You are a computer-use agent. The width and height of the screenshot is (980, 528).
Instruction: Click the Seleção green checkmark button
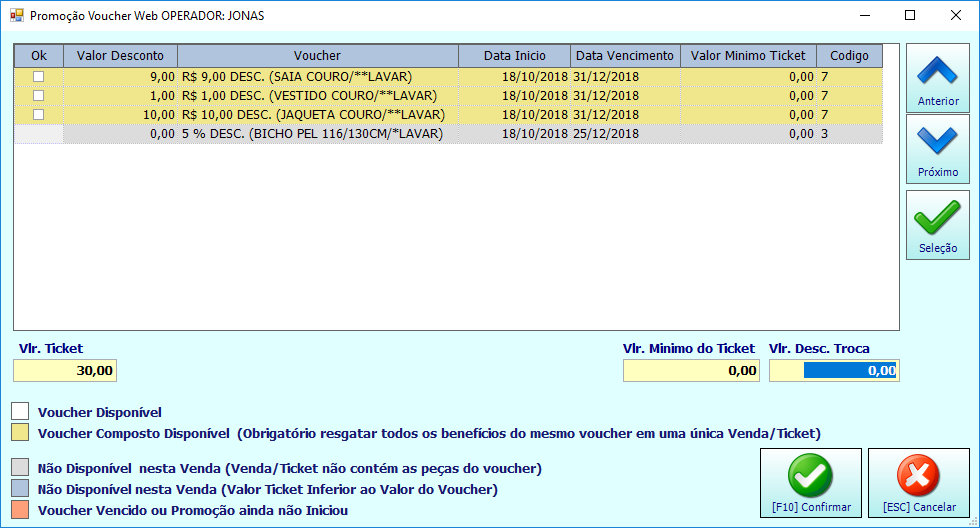pyautogui.click(x=938, y=225)
